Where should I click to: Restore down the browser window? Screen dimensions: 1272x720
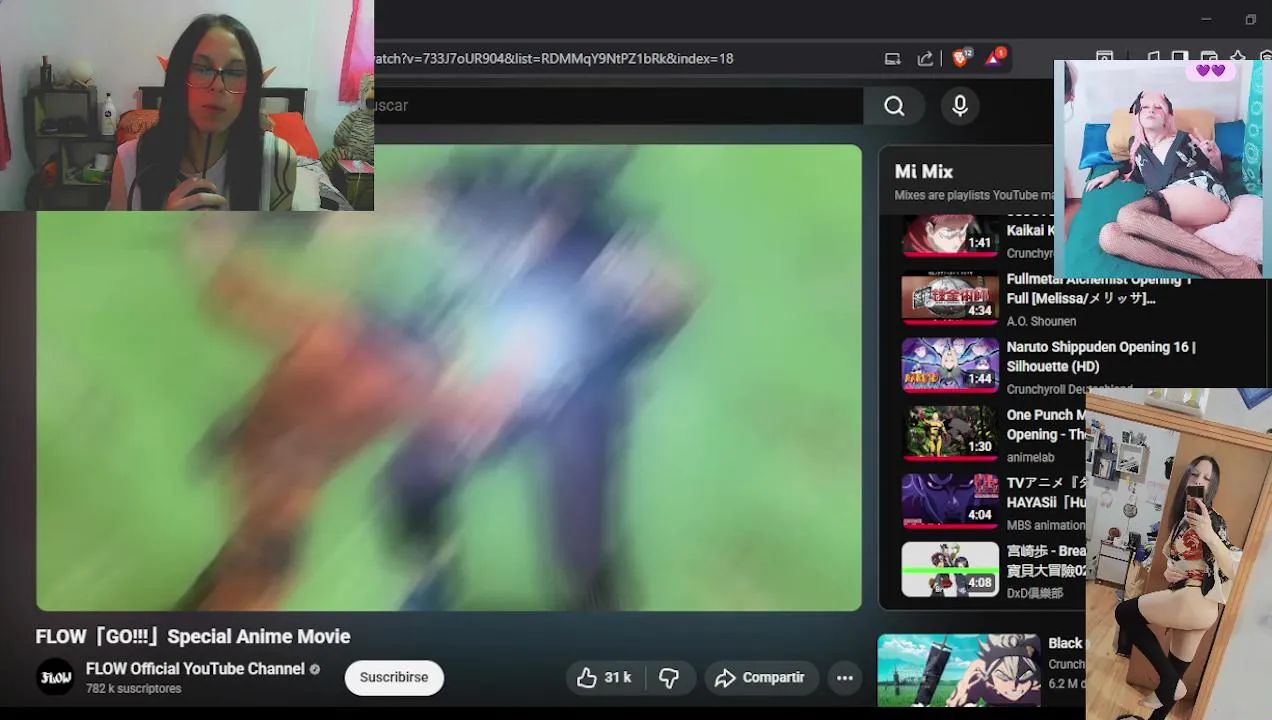point(1250,19)
